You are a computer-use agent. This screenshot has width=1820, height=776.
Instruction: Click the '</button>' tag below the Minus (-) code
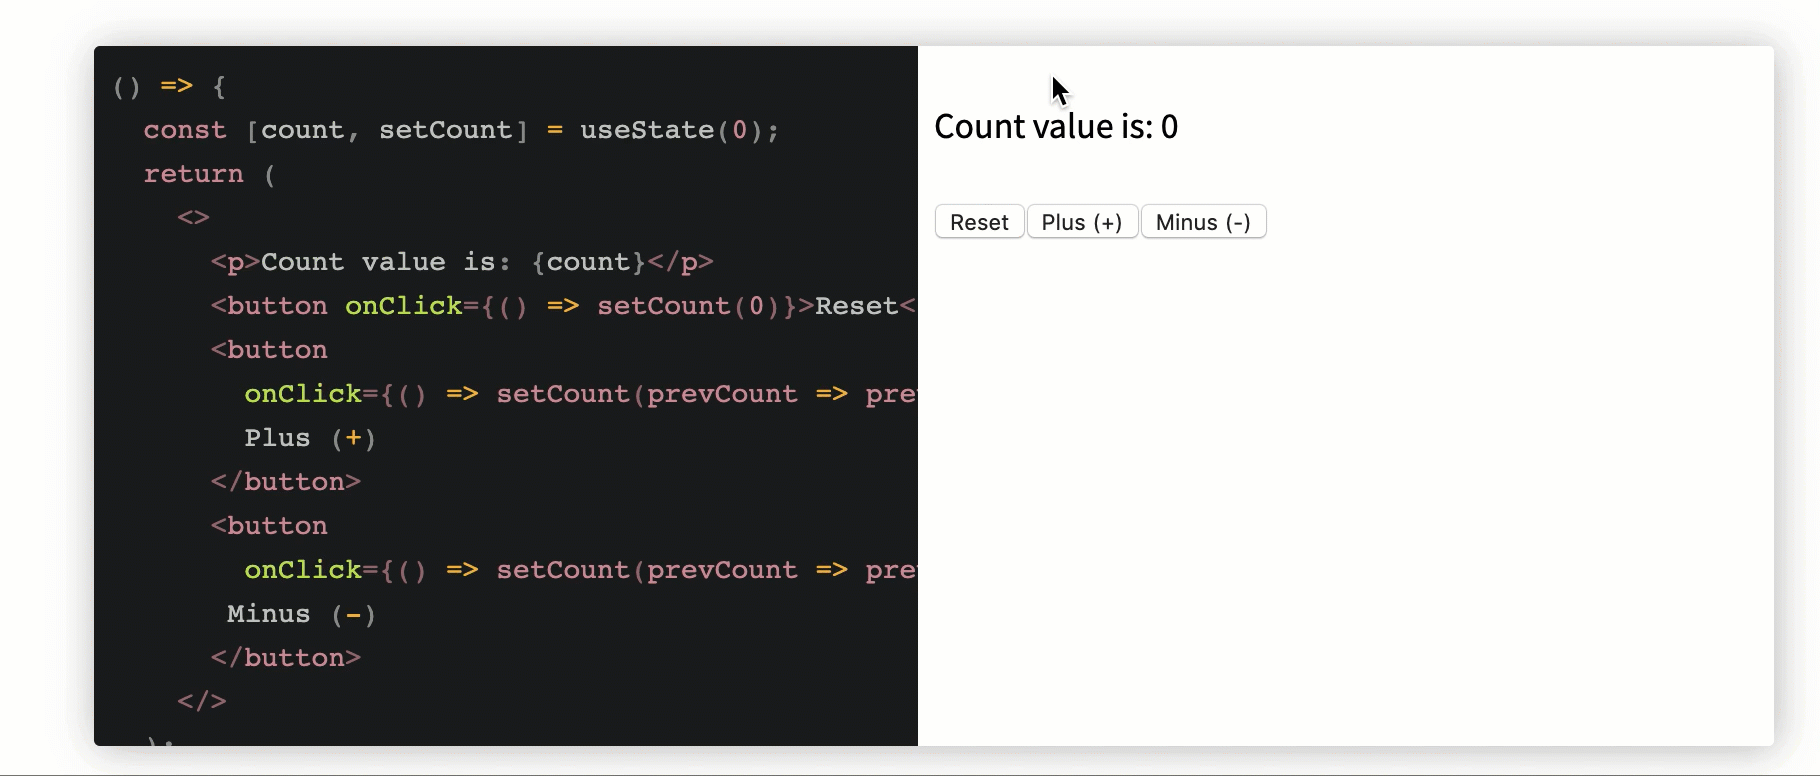[285, 658]
